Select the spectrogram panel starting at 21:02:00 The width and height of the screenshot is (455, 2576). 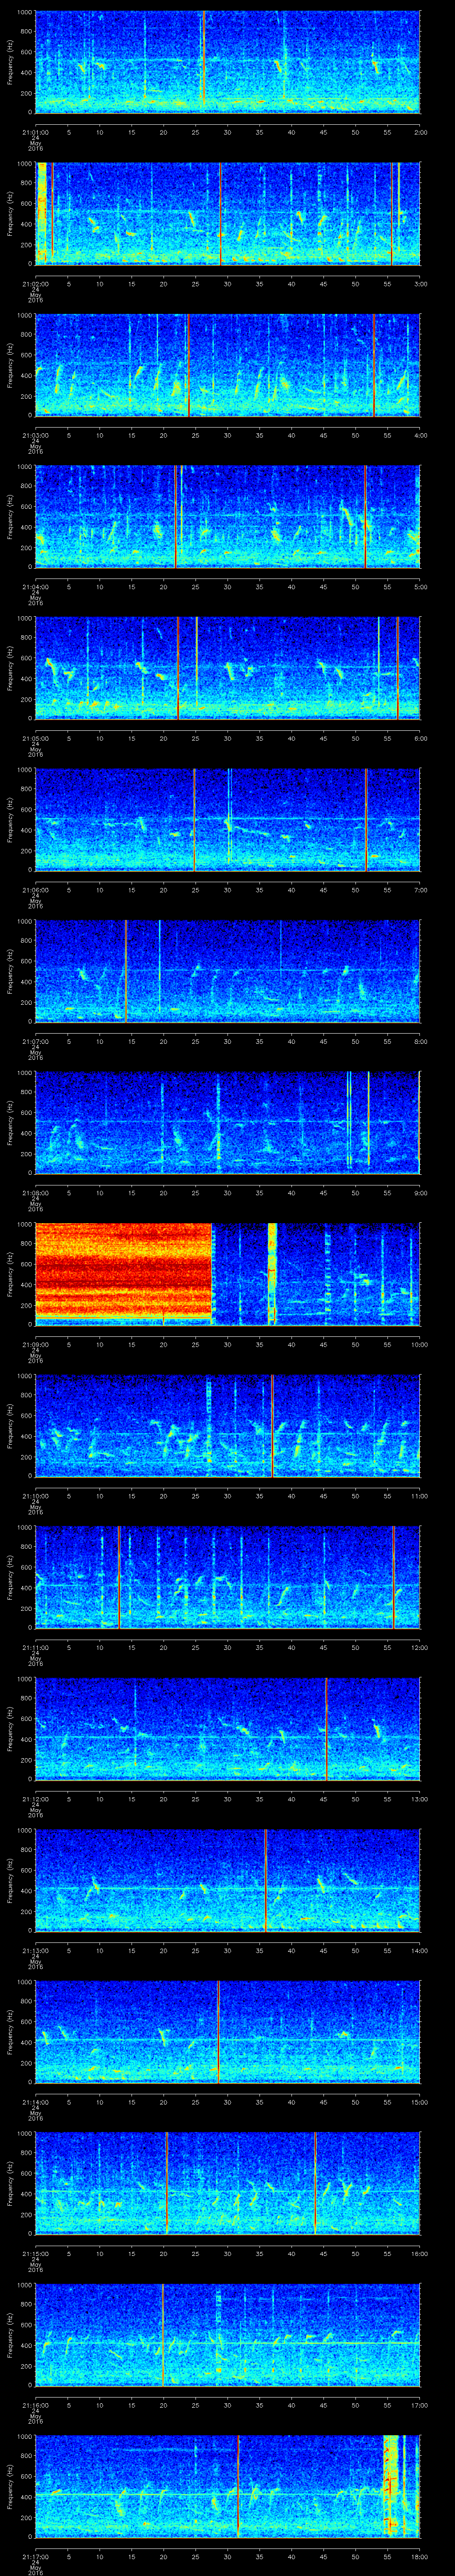point(227,213)
